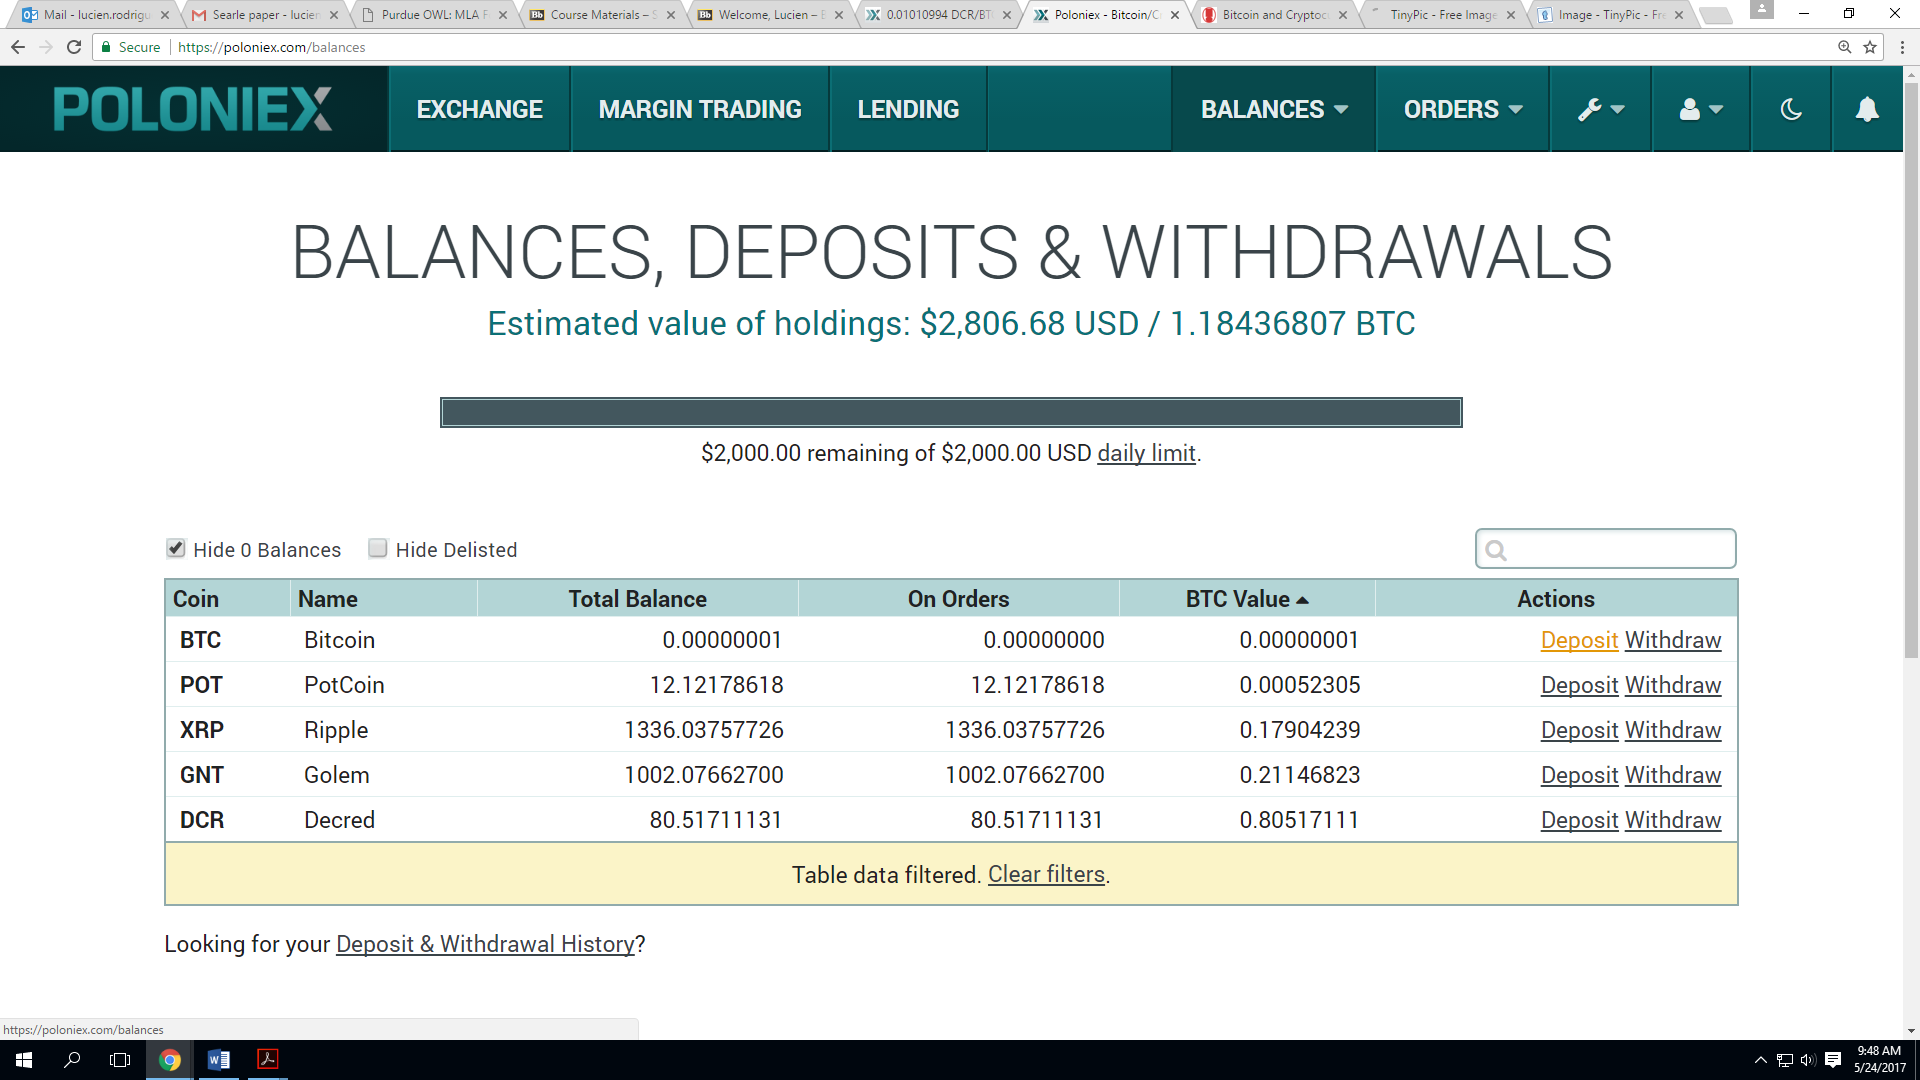The image size is (1920, 1080).
Task: Open Chrome's three-dot menu
Action: pos(1902,47)
